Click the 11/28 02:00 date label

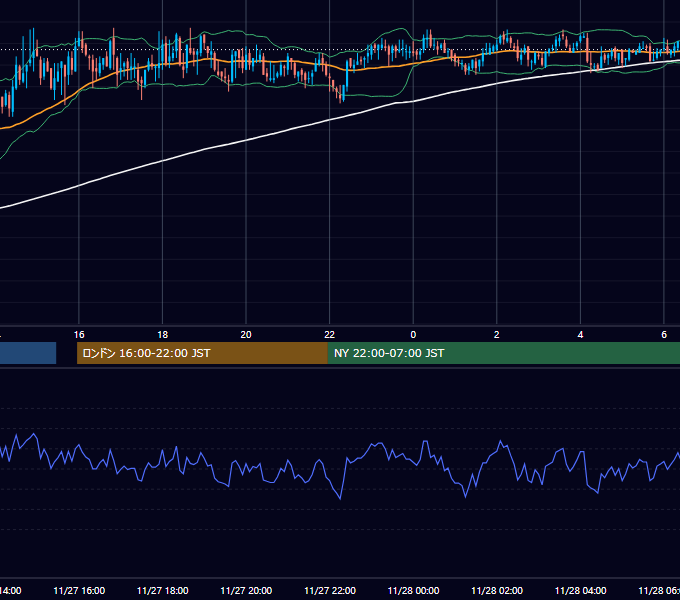(x=497, y=590)
